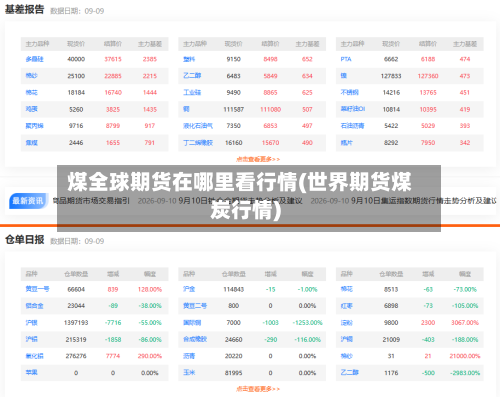Image resolution: width=500 pixels, height=397 pixels.
Task: Select the percentage cell 128.00%
Action: [x=150, y=289]
